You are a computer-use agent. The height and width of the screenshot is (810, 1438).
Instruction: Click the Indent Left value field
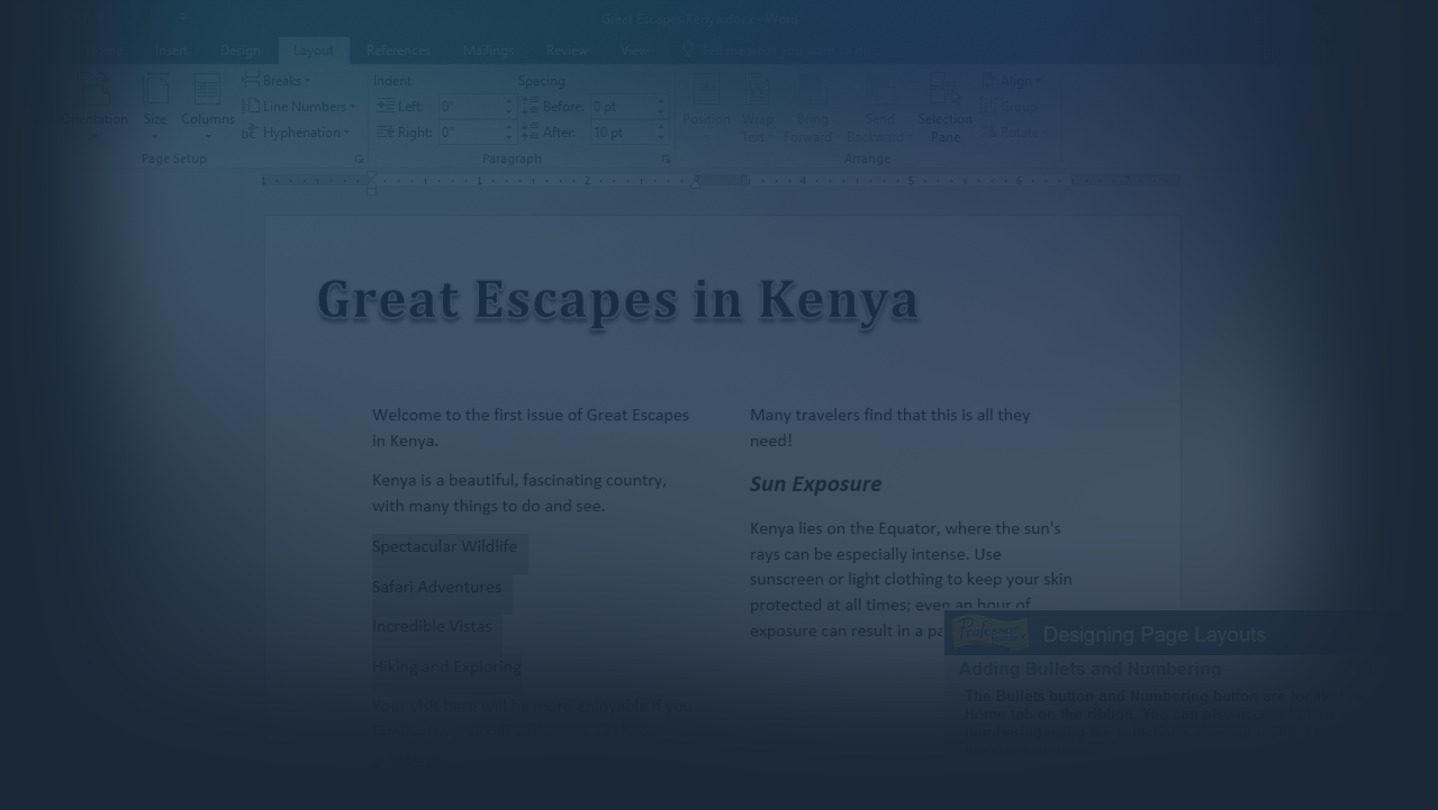(x=469, y=106)
